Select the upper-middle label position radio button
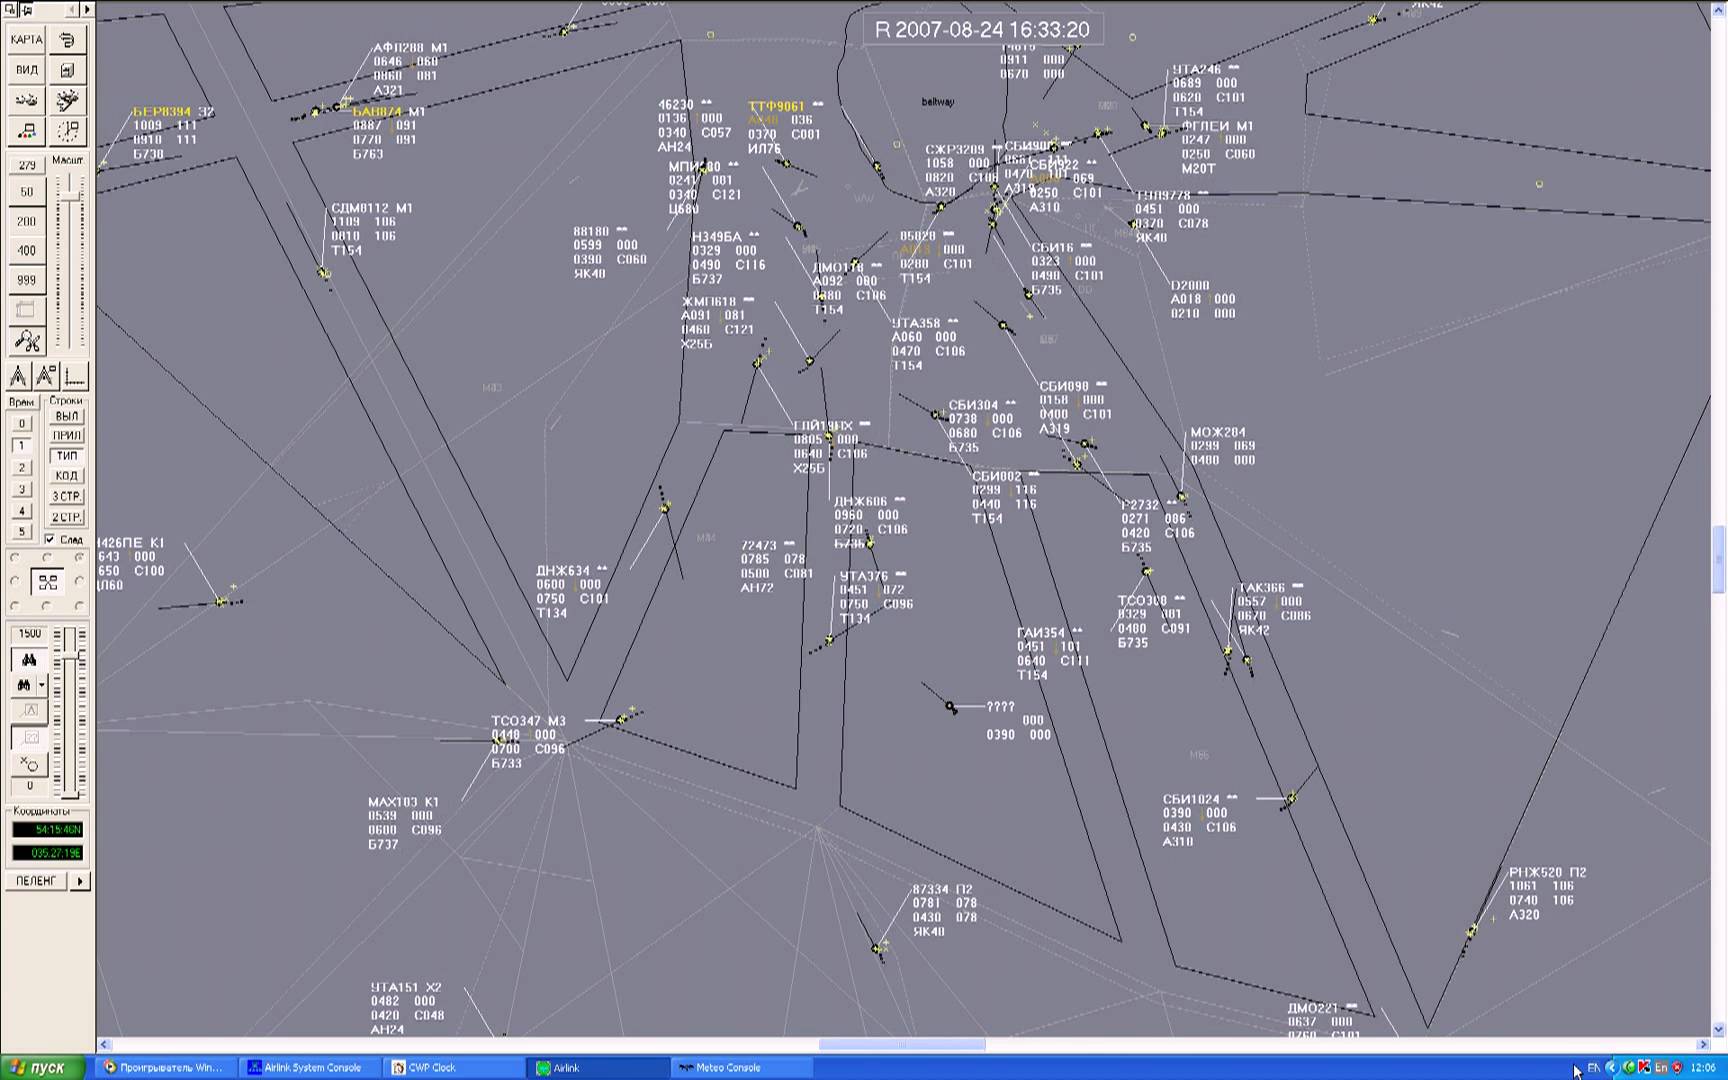This screenshot has height=1080, width=1728. point(47,557)
